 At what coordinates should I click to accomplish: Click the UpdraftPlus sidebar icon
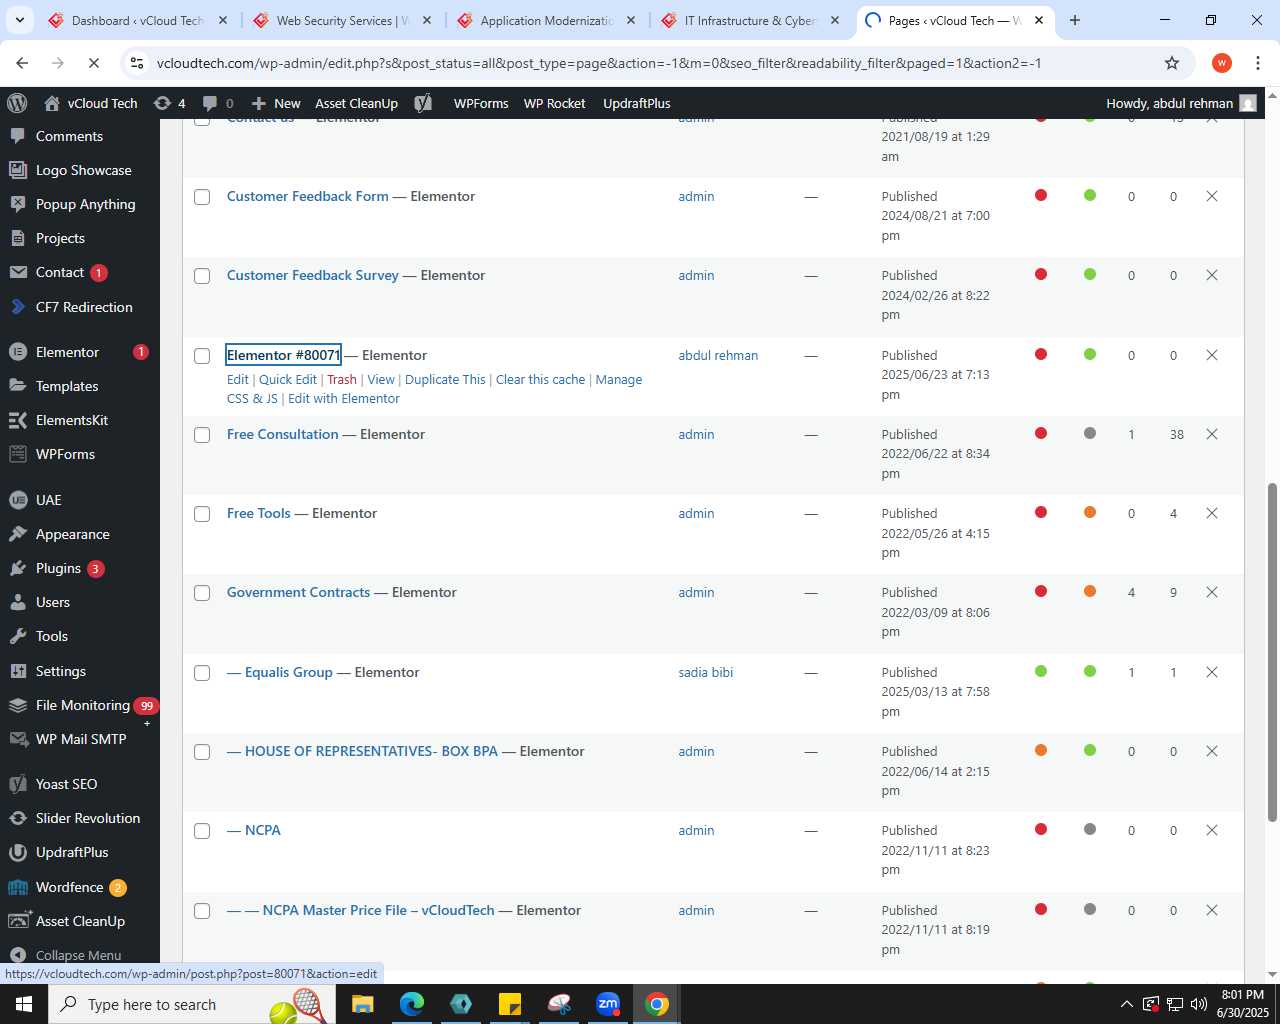(18, 852)
